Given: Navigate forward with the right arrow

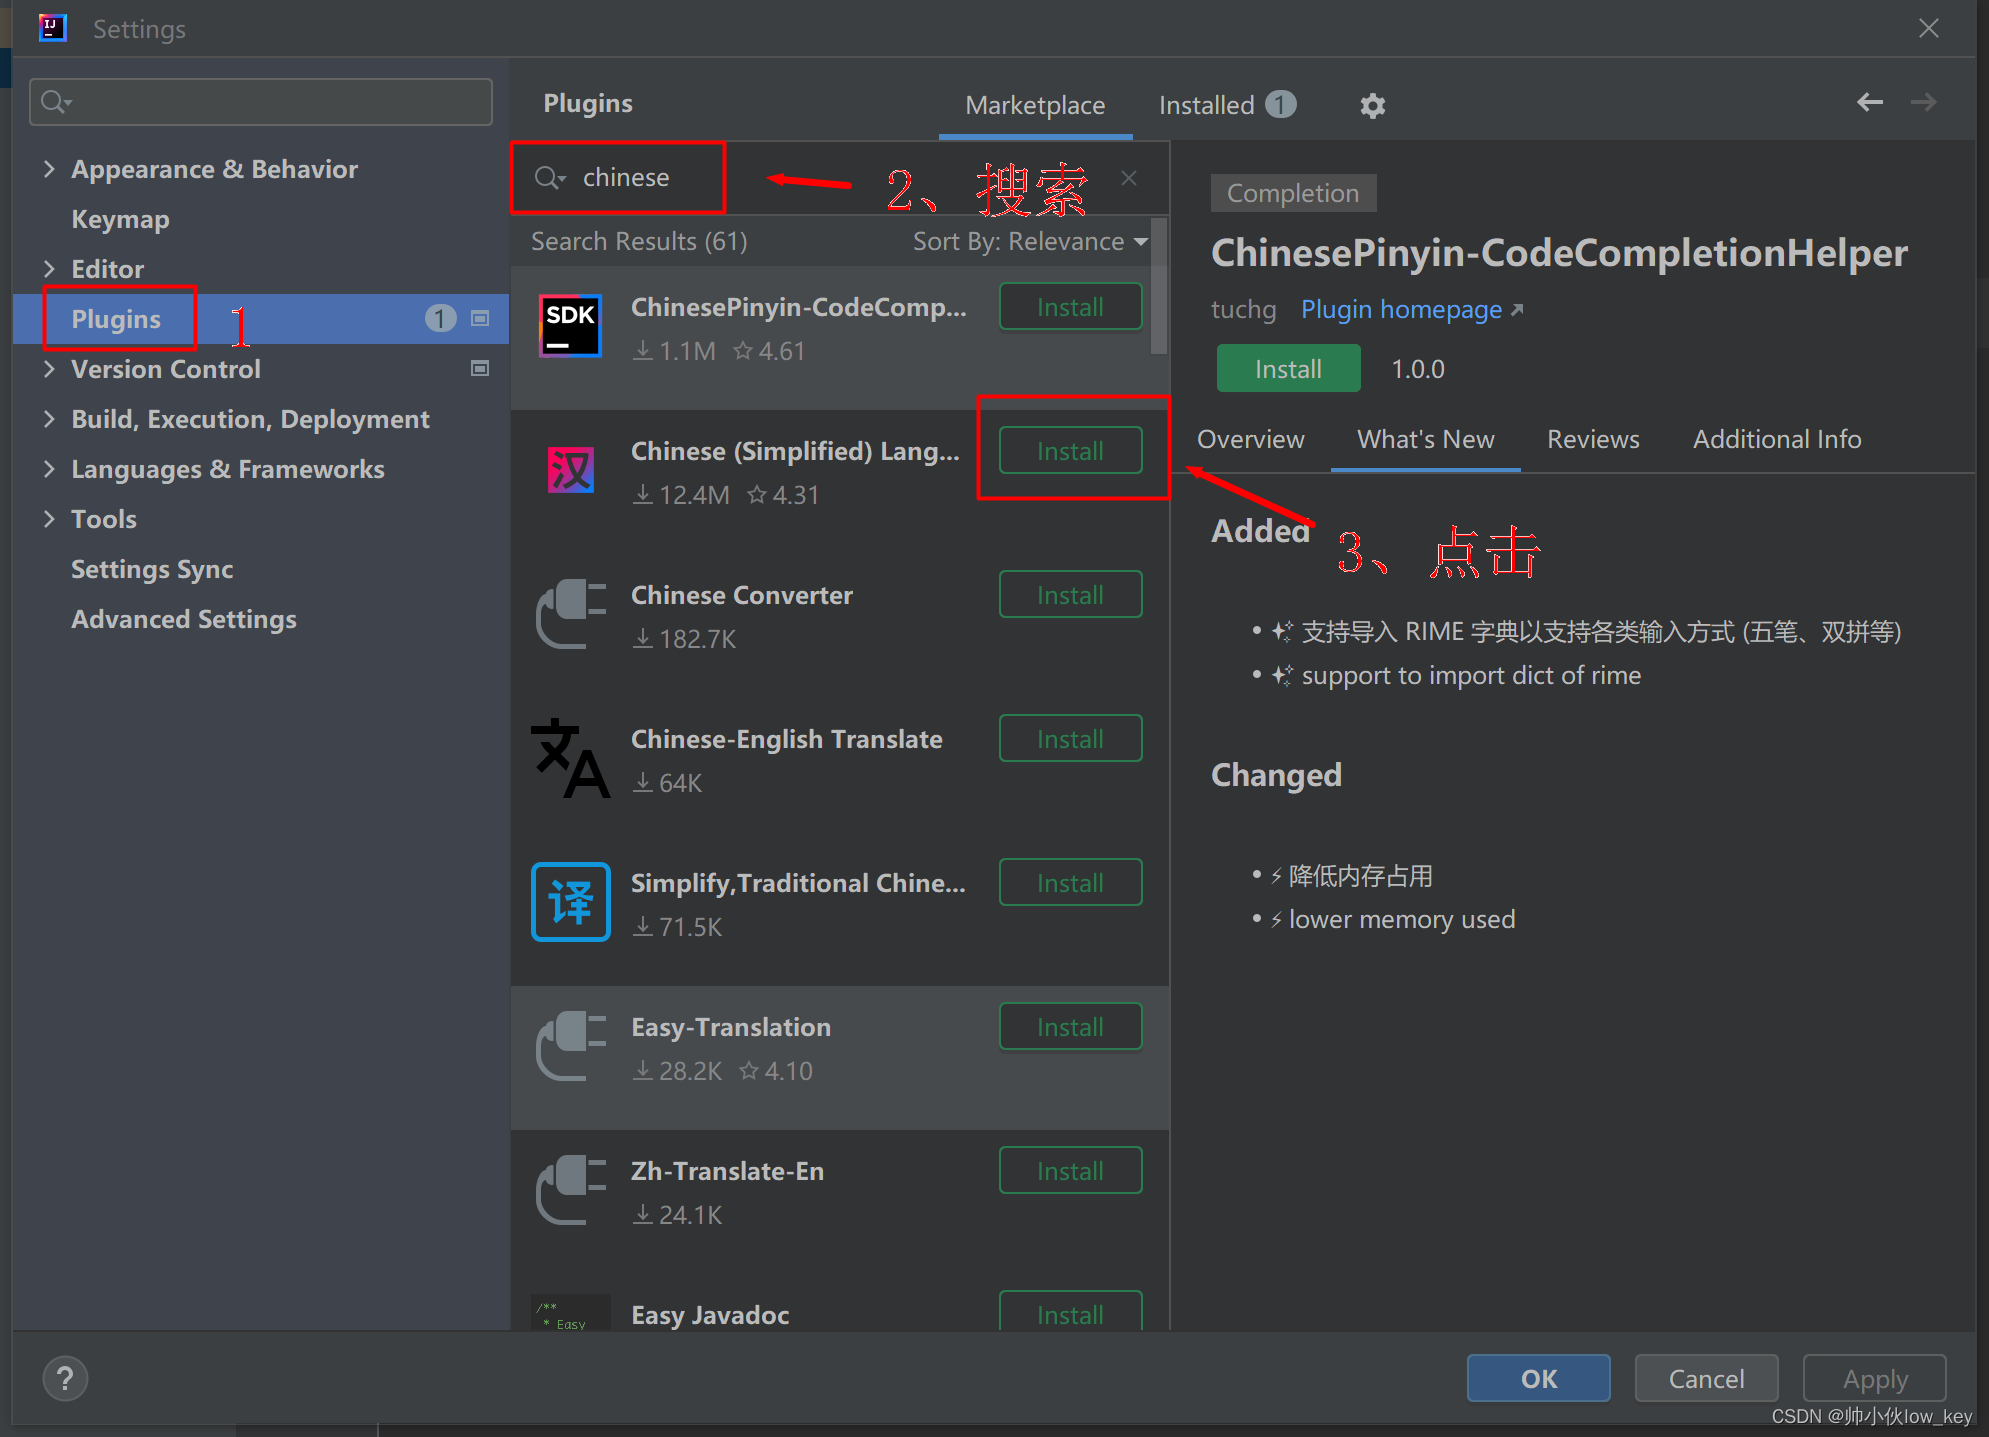Looking at the screenshot, I should (1923, 102).
